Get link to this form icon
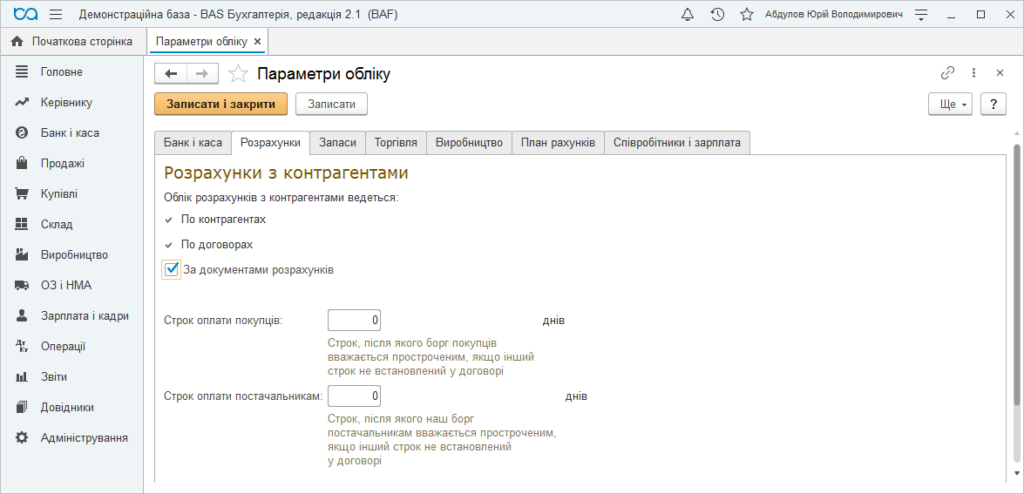Viewport: 1024px width, 494px height. (947, 73)
